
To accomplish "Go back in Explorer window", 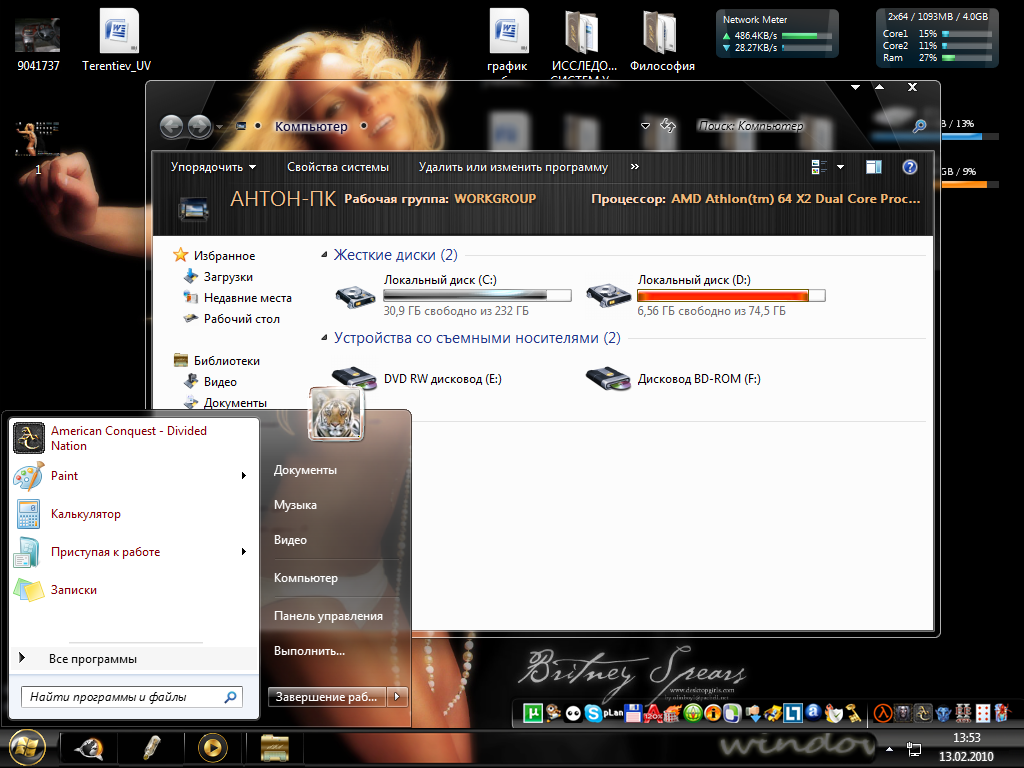I will pos(172,126).
